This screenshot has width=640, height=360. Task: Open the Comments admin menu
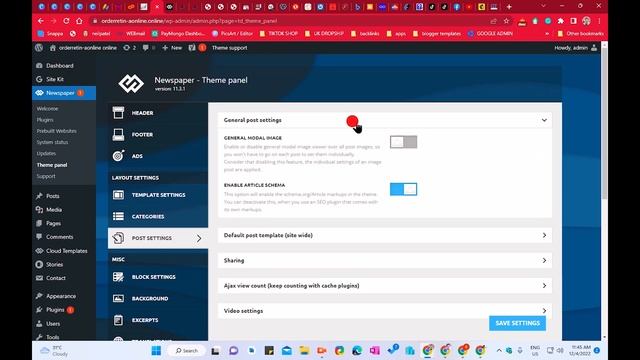pos(60,237)
